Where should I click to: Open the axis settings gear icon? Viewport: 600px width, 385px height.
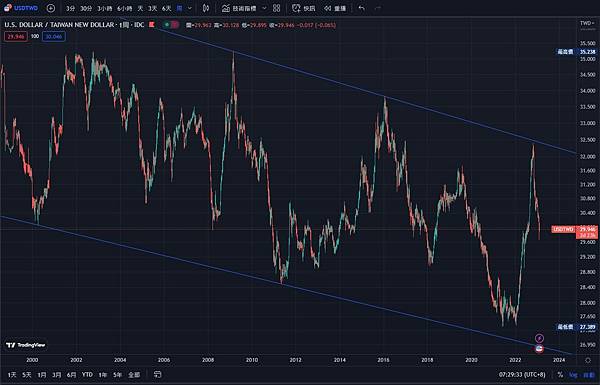588,360
